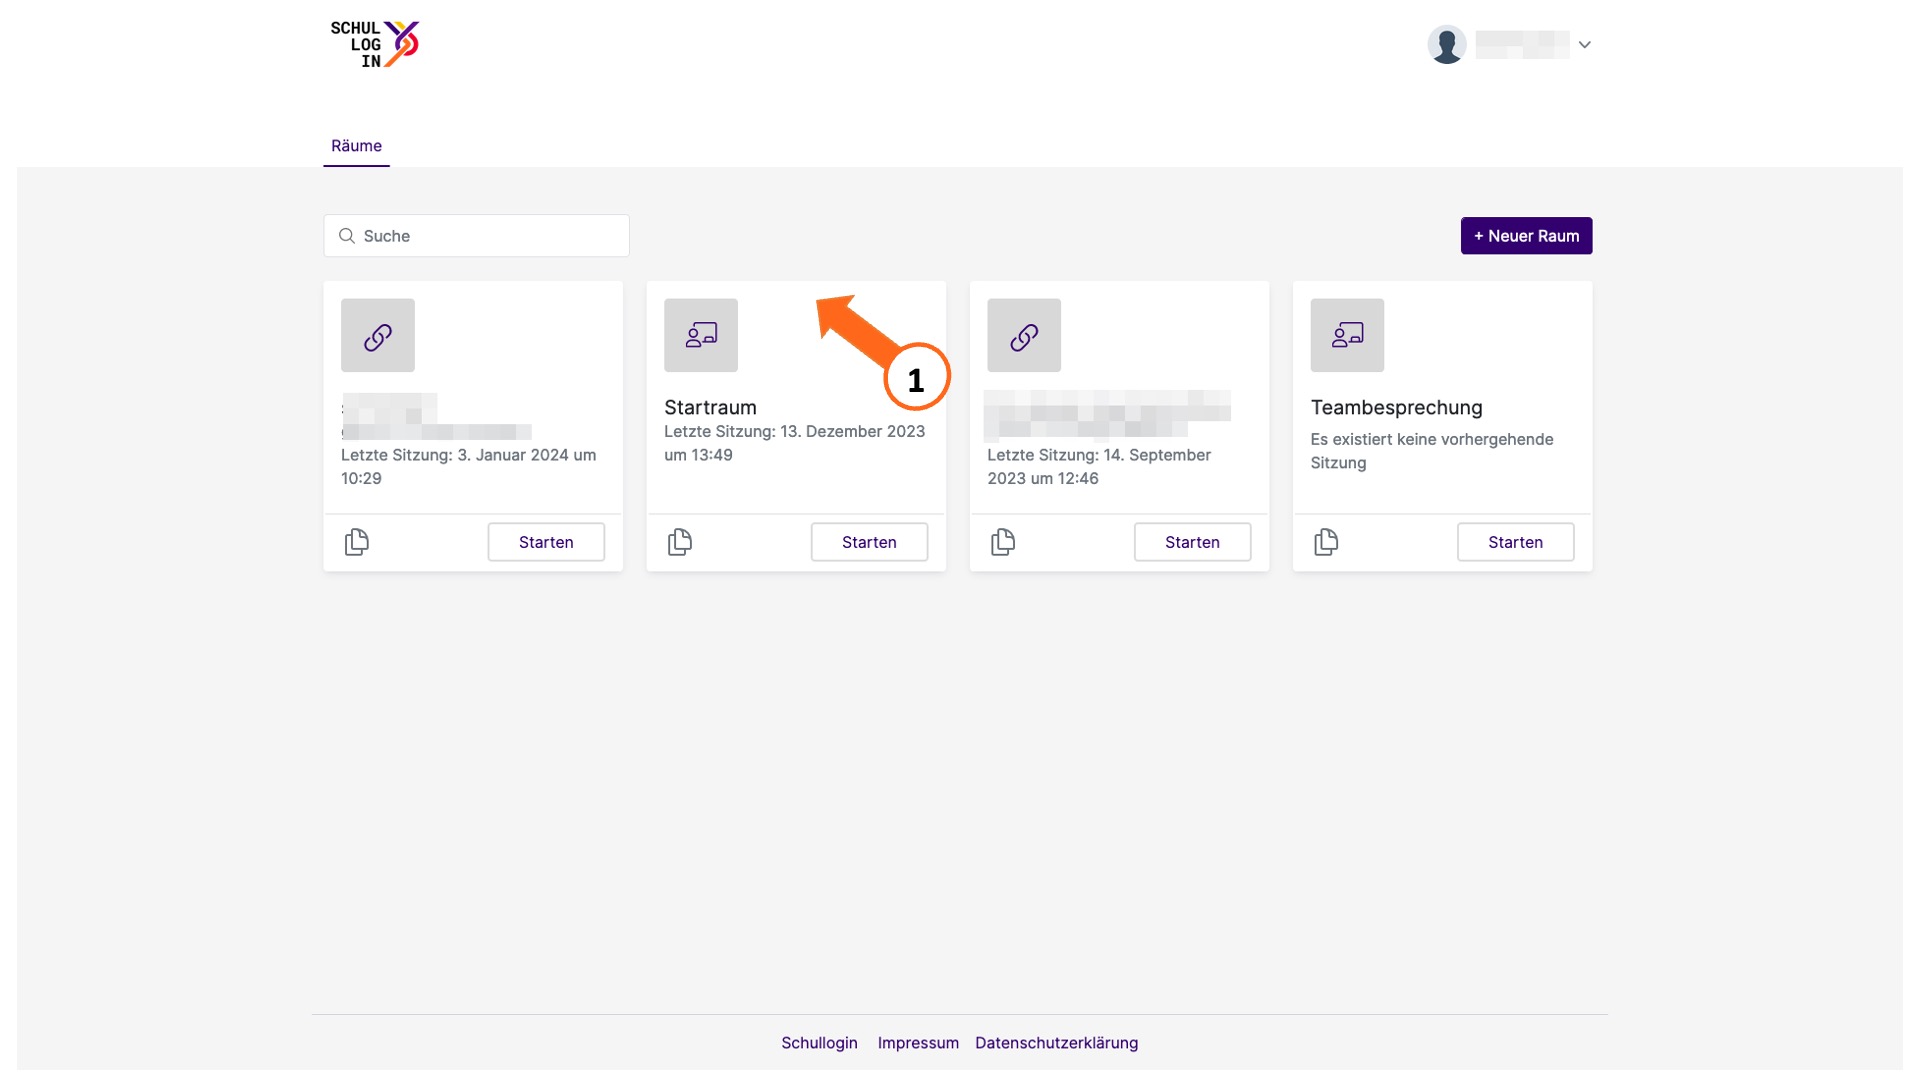Copy the Teambesprechung room link
Viewport: 1920px width, 1080px height.
coord(1326,542)
